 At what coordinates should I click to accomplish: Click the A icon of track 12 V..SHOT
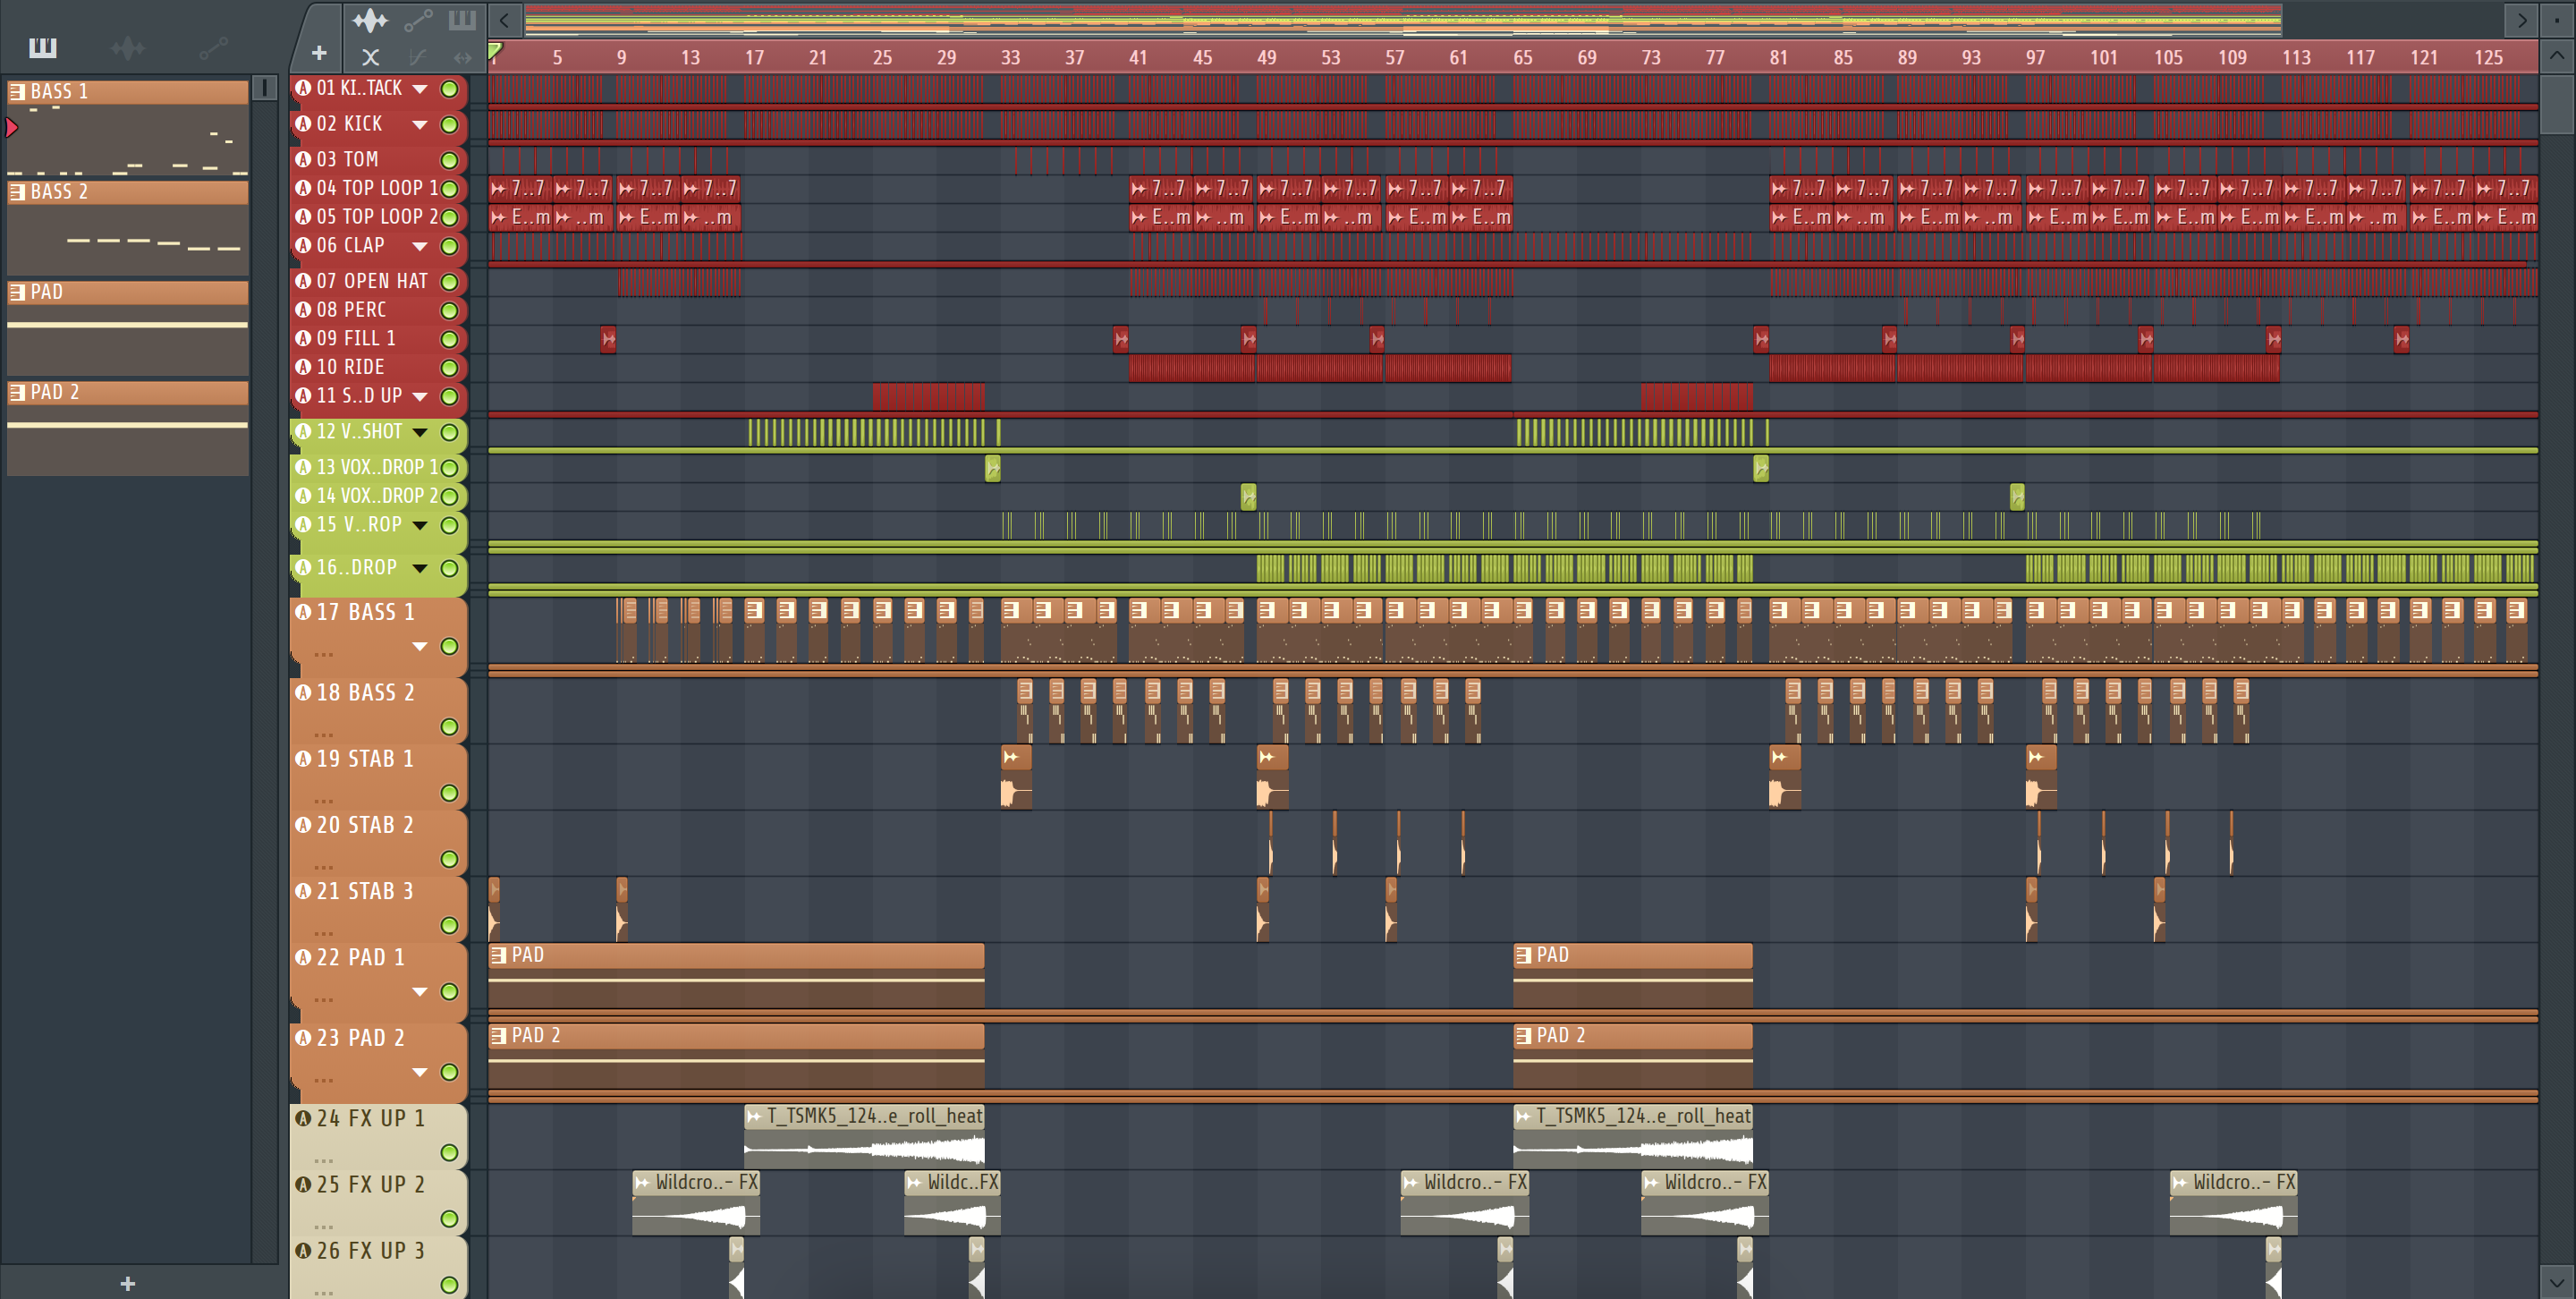pos(303,431)
